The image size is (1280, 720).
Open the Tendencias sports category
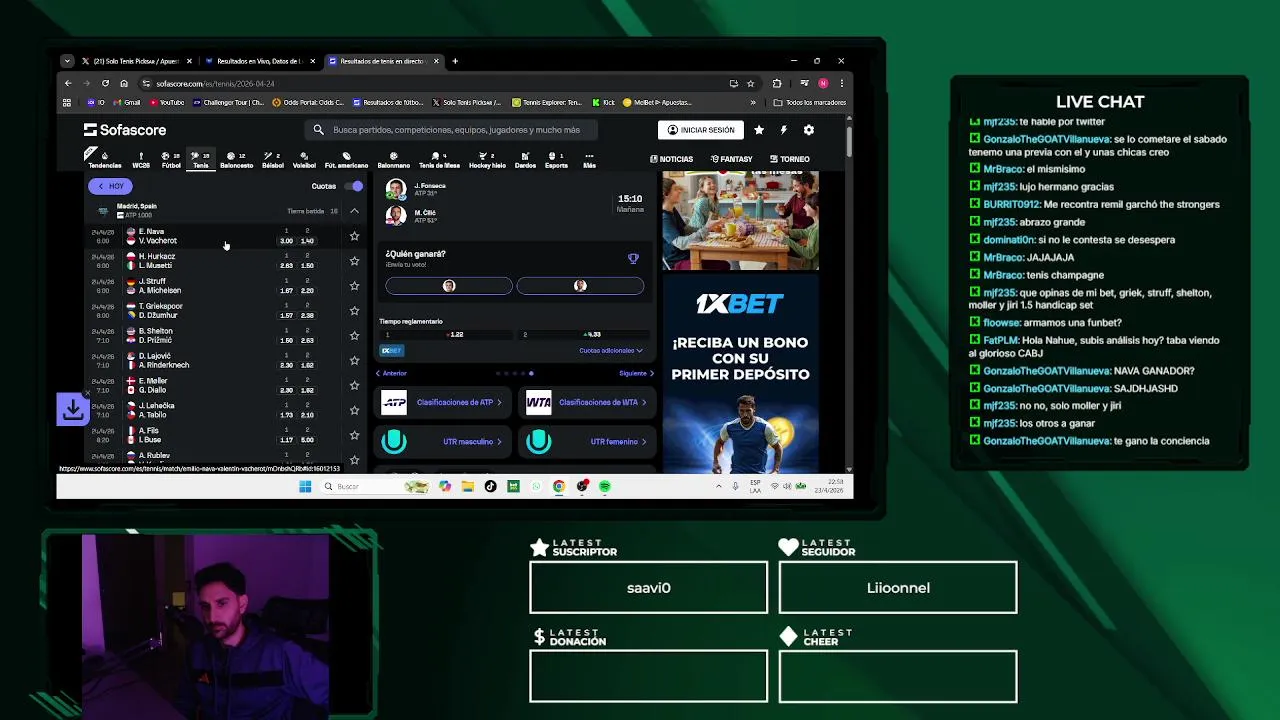pyautogui.click(x=104, y=160)
